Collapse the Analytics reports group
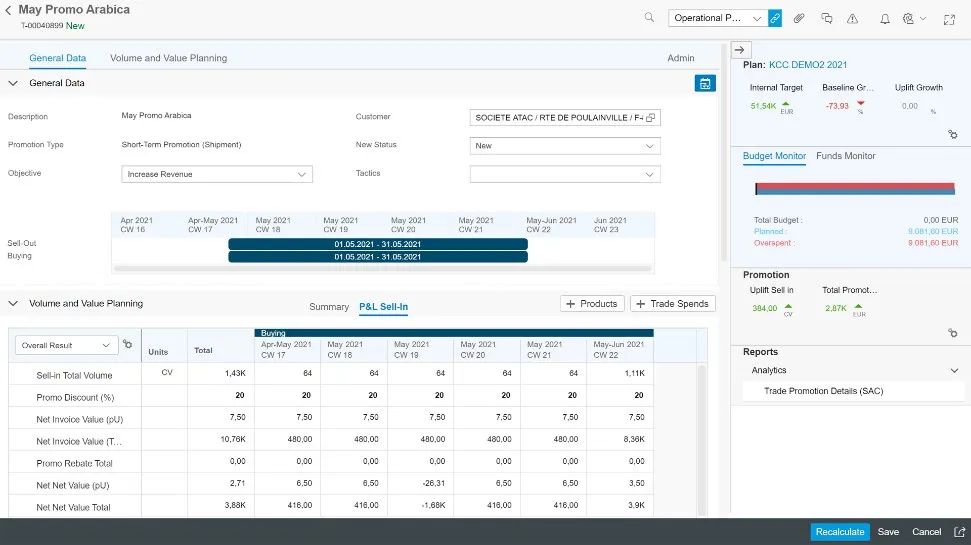Screen dimensions: 971x545 point(953,371)
